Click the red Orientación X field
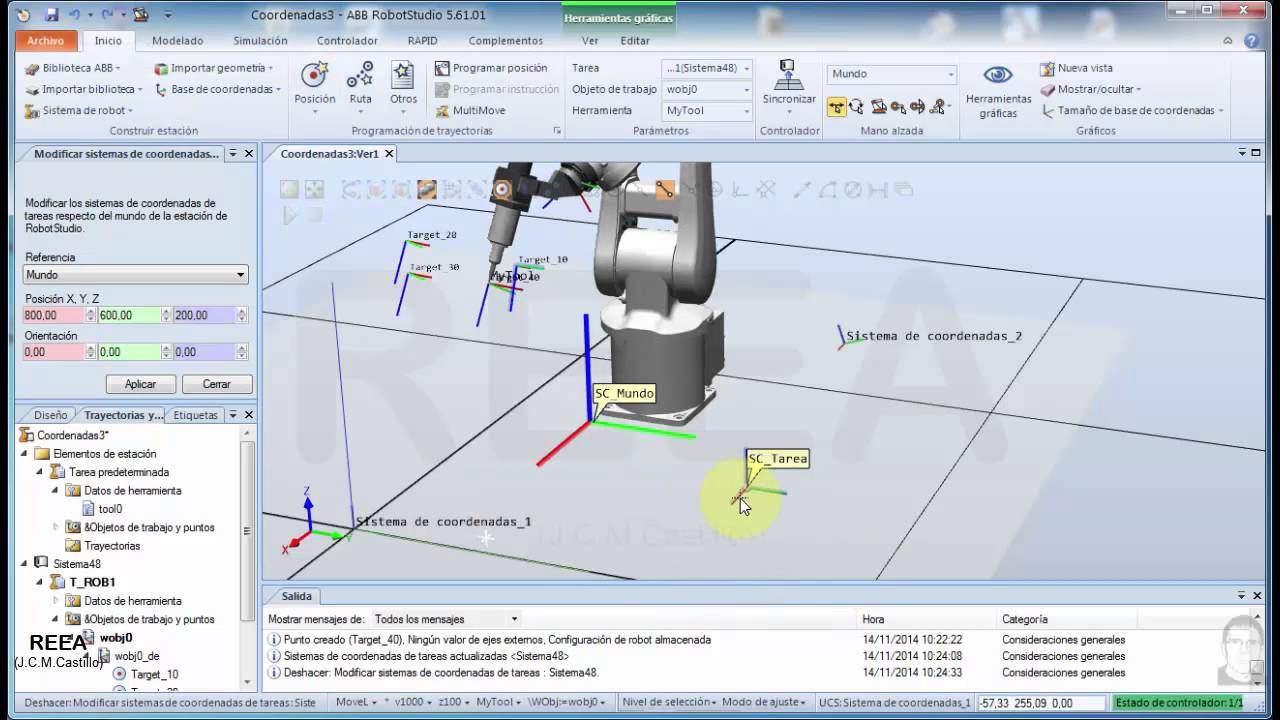This screenshot has height=720, width=1280. [54, 352]
